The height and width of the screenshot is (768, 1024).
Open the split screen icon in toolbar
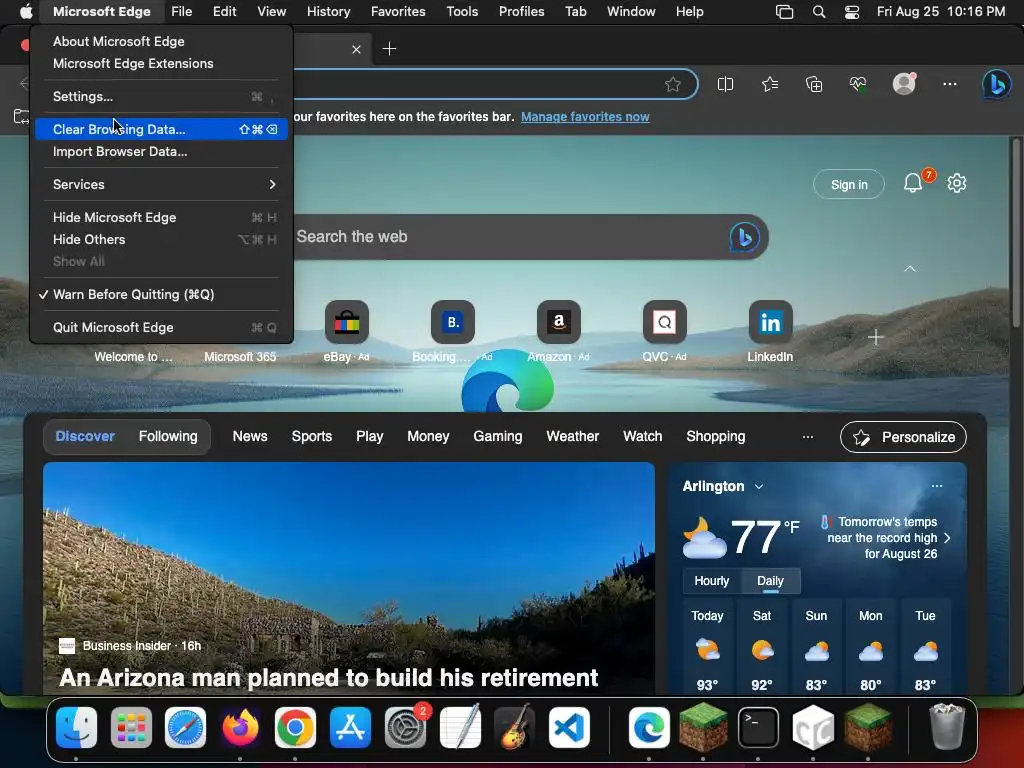coord(725,84)
